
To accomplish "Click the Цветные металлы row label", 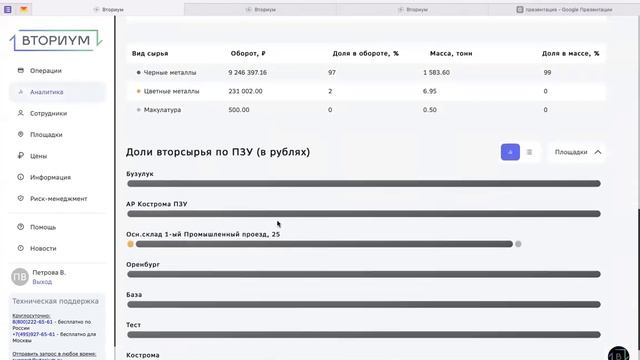I will pyautogui.click(x=171, y=91).
